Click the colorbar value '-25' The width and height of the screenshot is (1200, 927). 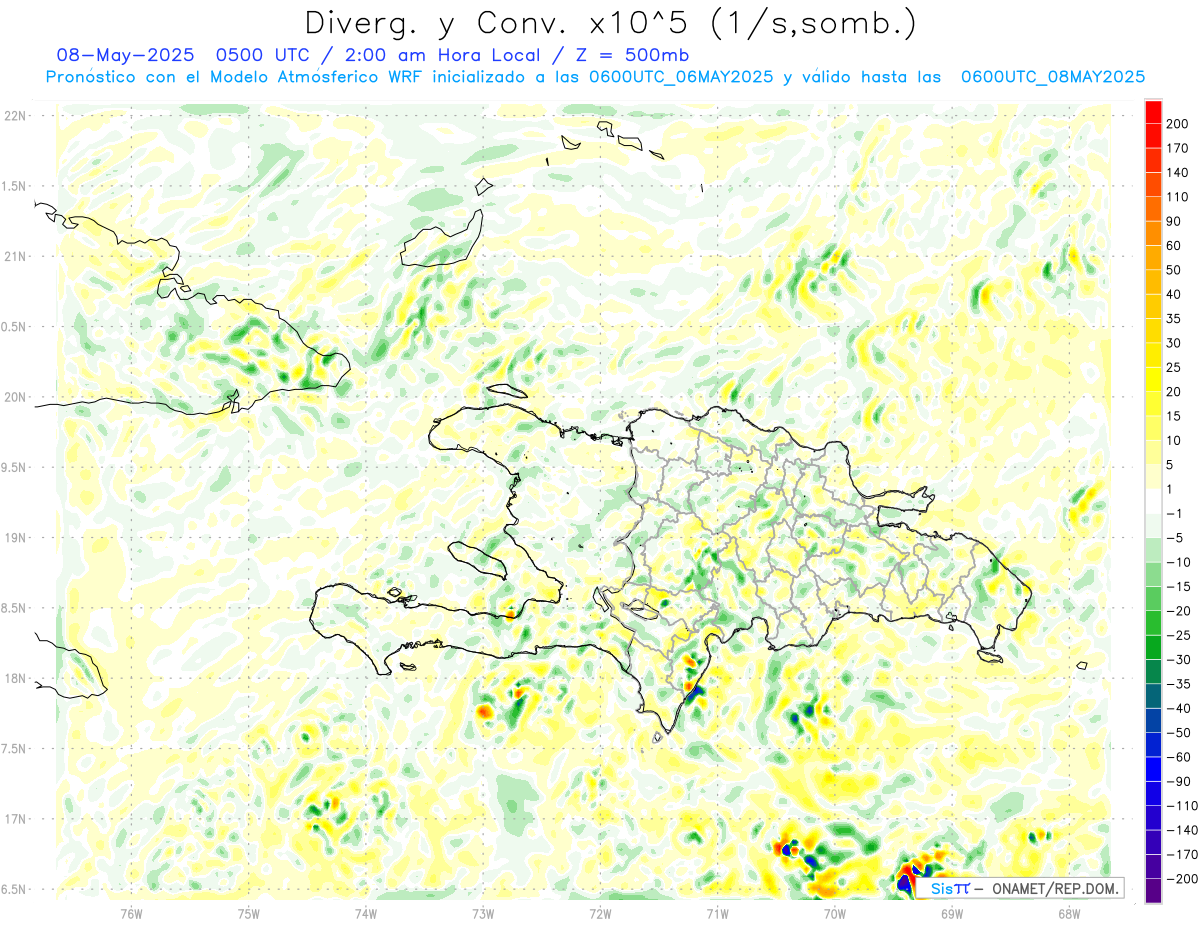tap(1178, 635)
